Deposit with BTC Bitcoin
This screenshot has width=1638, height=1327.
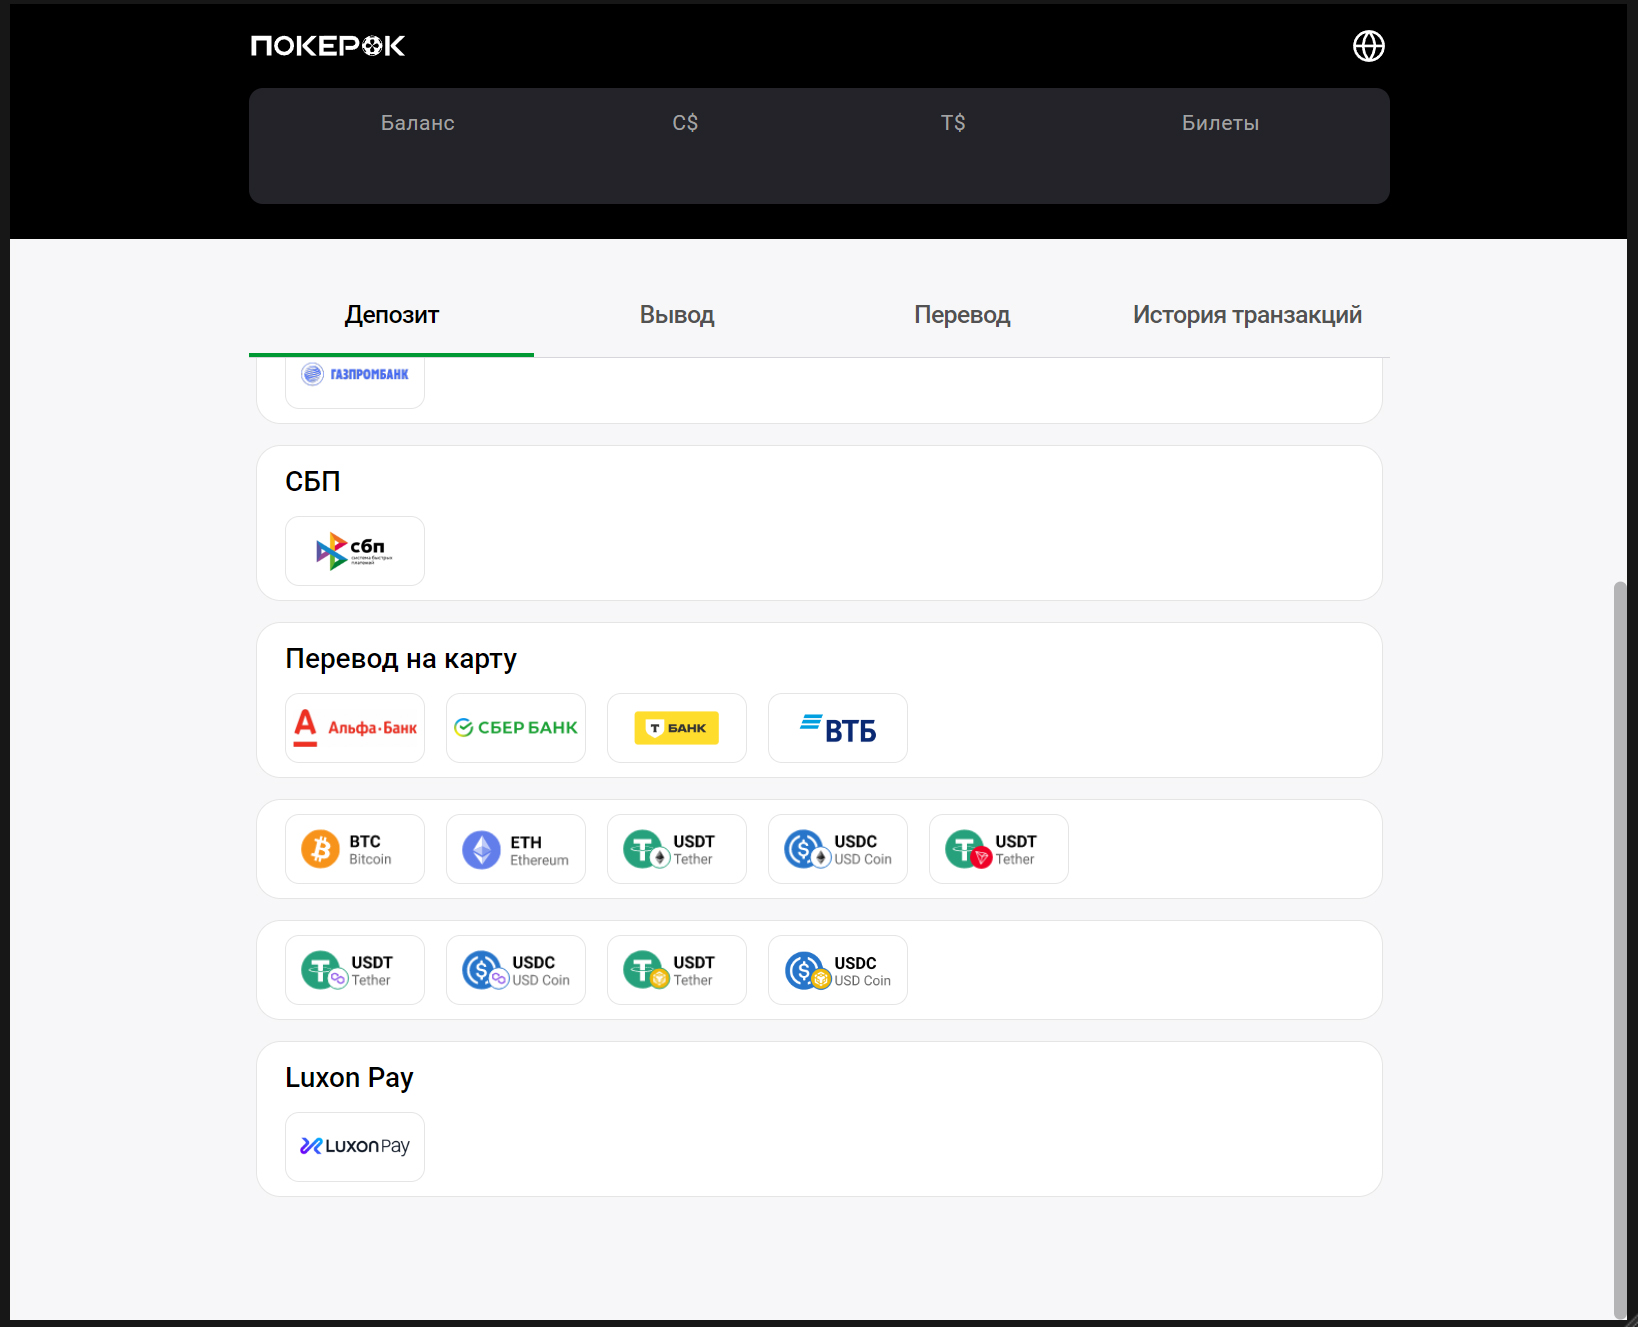pyautogui.click(x=355, y=849)
